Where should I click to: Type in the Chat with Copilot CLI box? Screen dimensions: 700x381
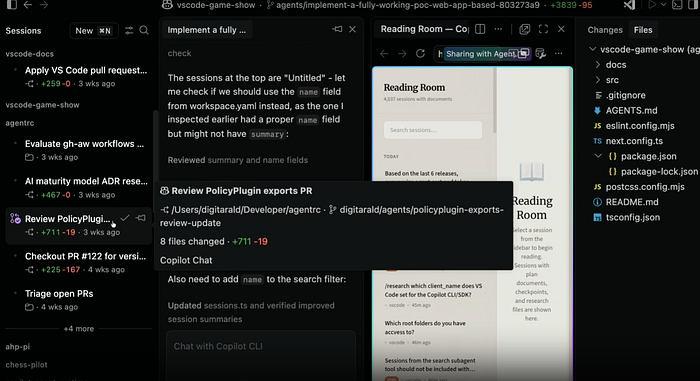point(261,356)
